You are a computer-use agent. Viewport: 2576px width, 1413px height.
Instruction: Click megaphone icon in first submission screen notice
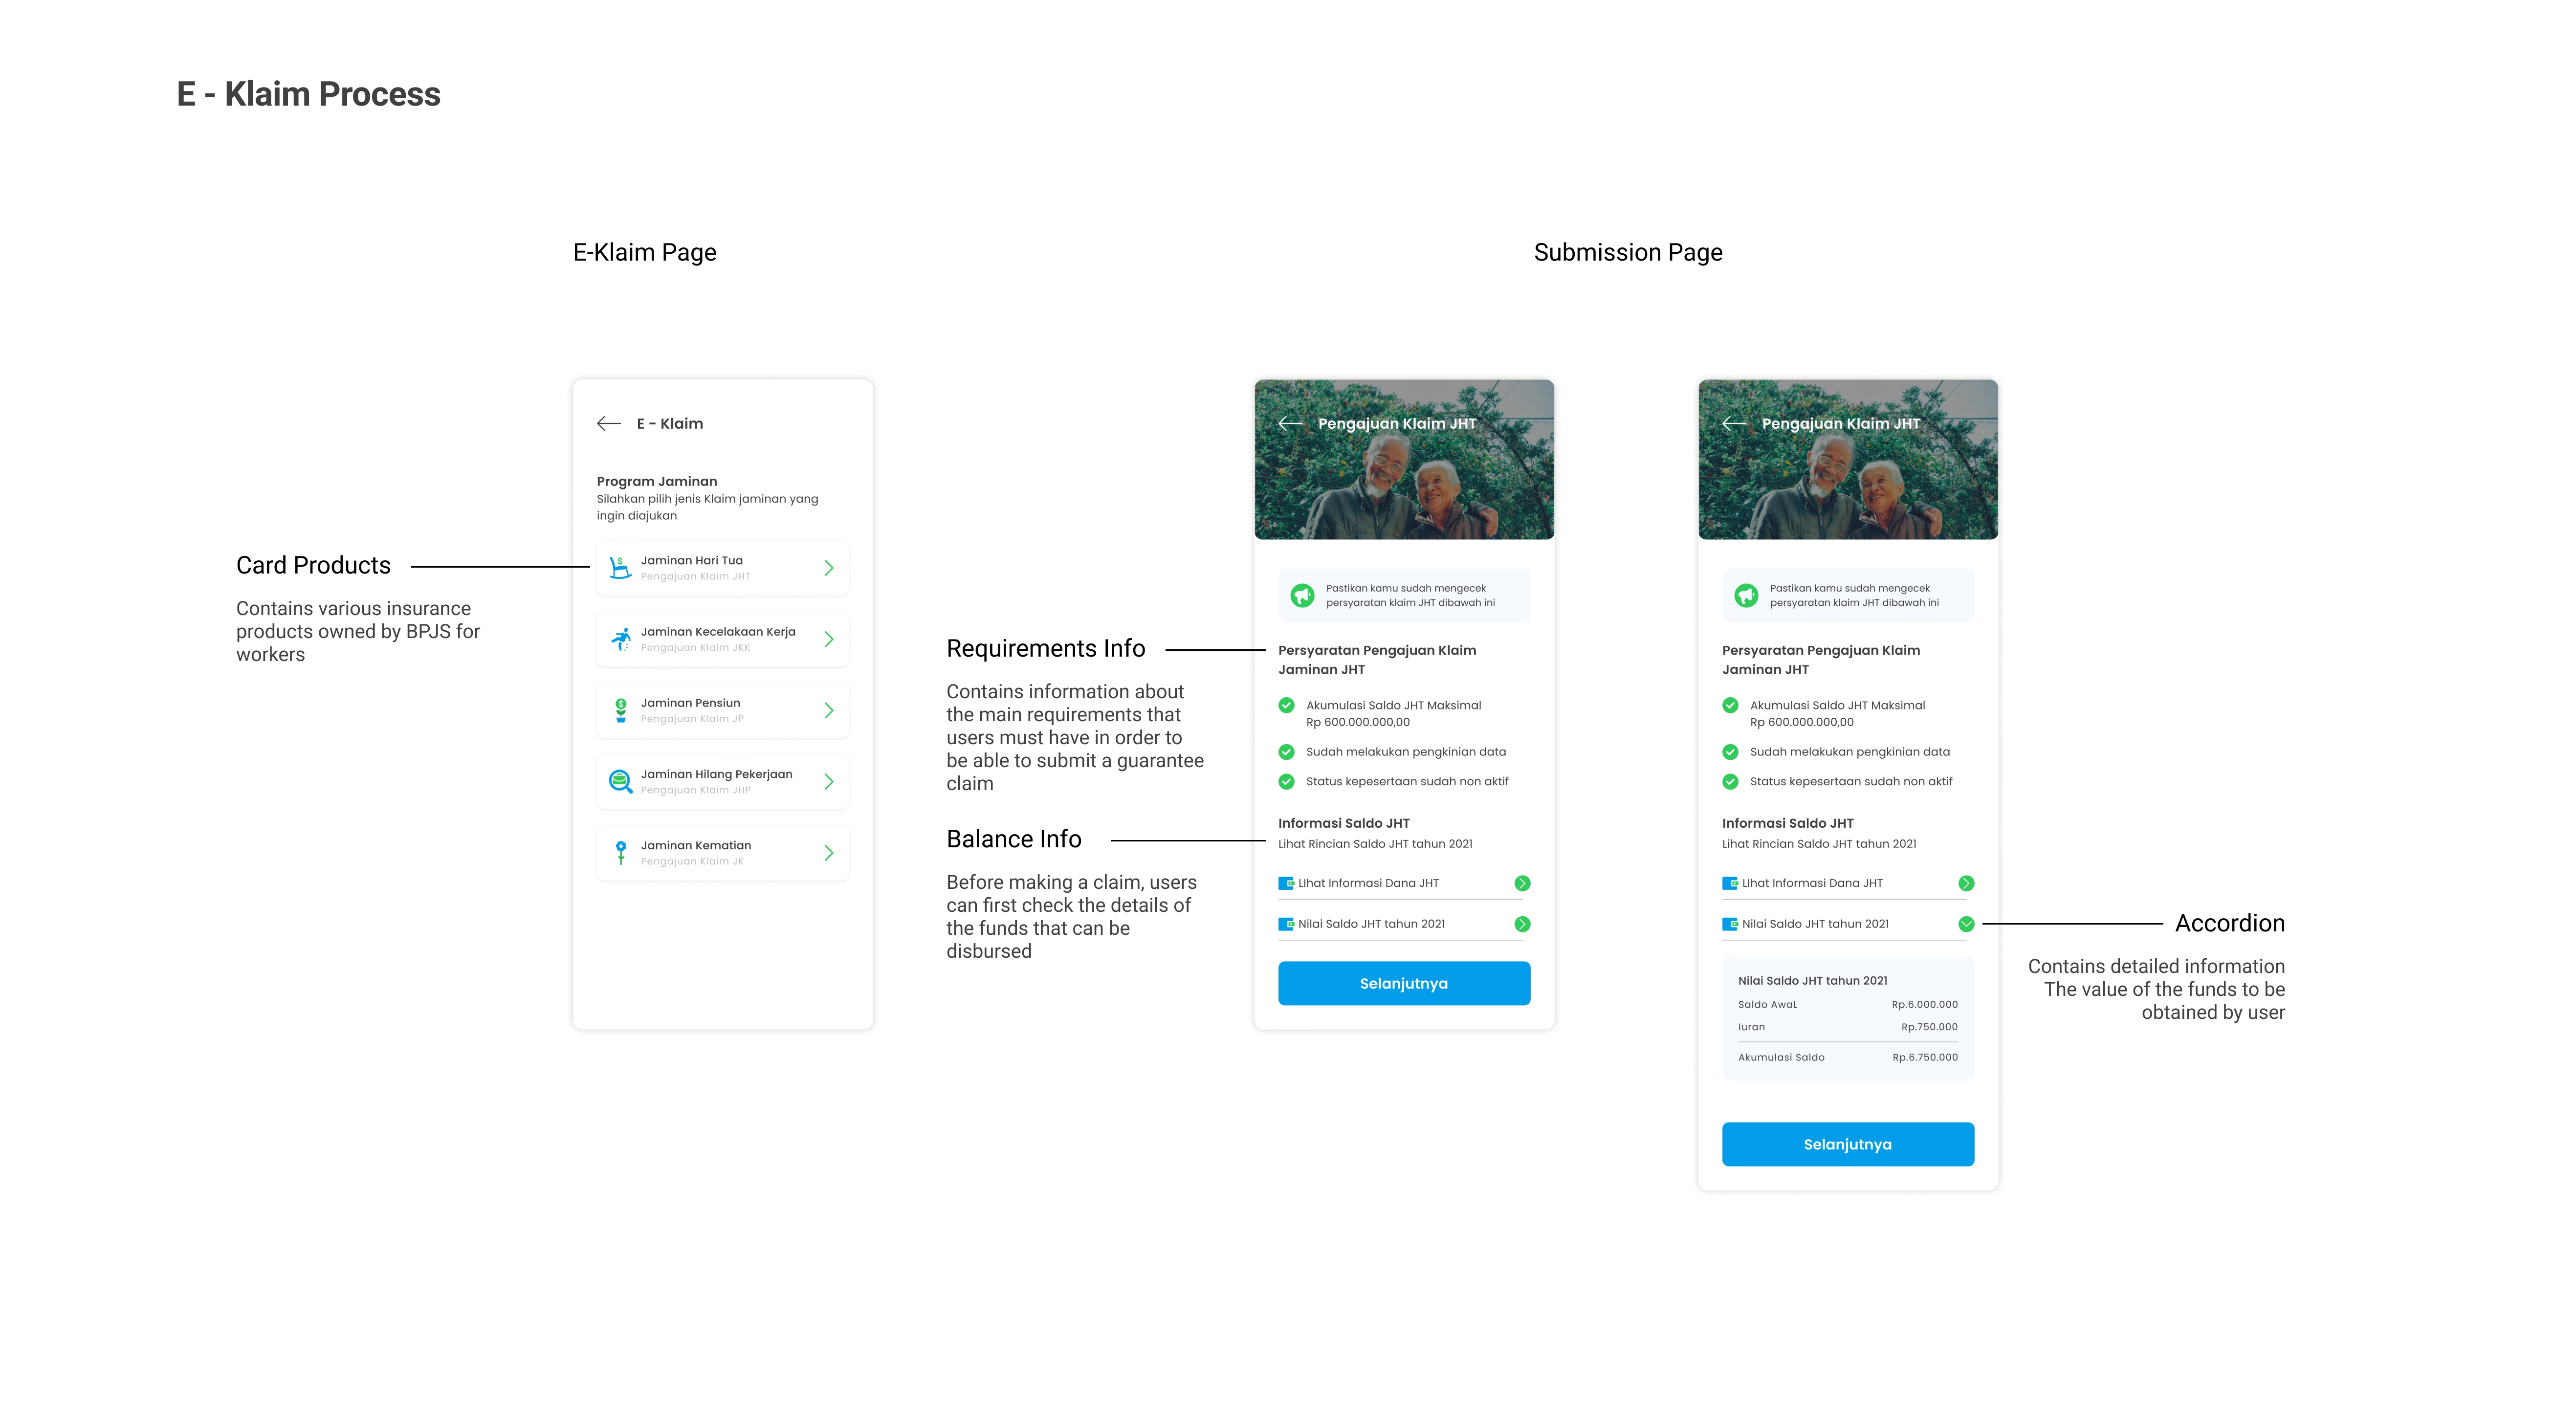[1303, 596]
